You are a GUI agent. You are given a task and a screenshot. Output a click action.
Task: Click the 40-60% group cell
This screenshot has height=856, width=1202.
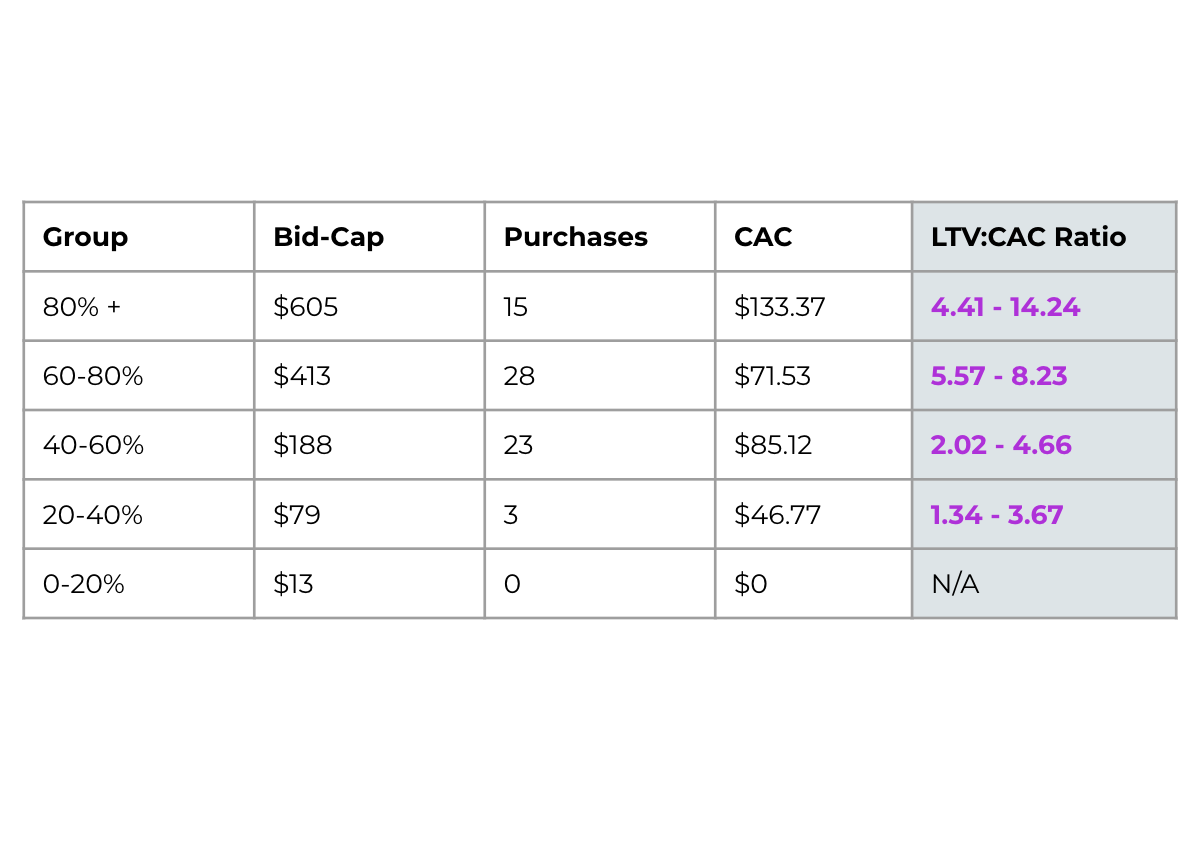click(139, 445)
